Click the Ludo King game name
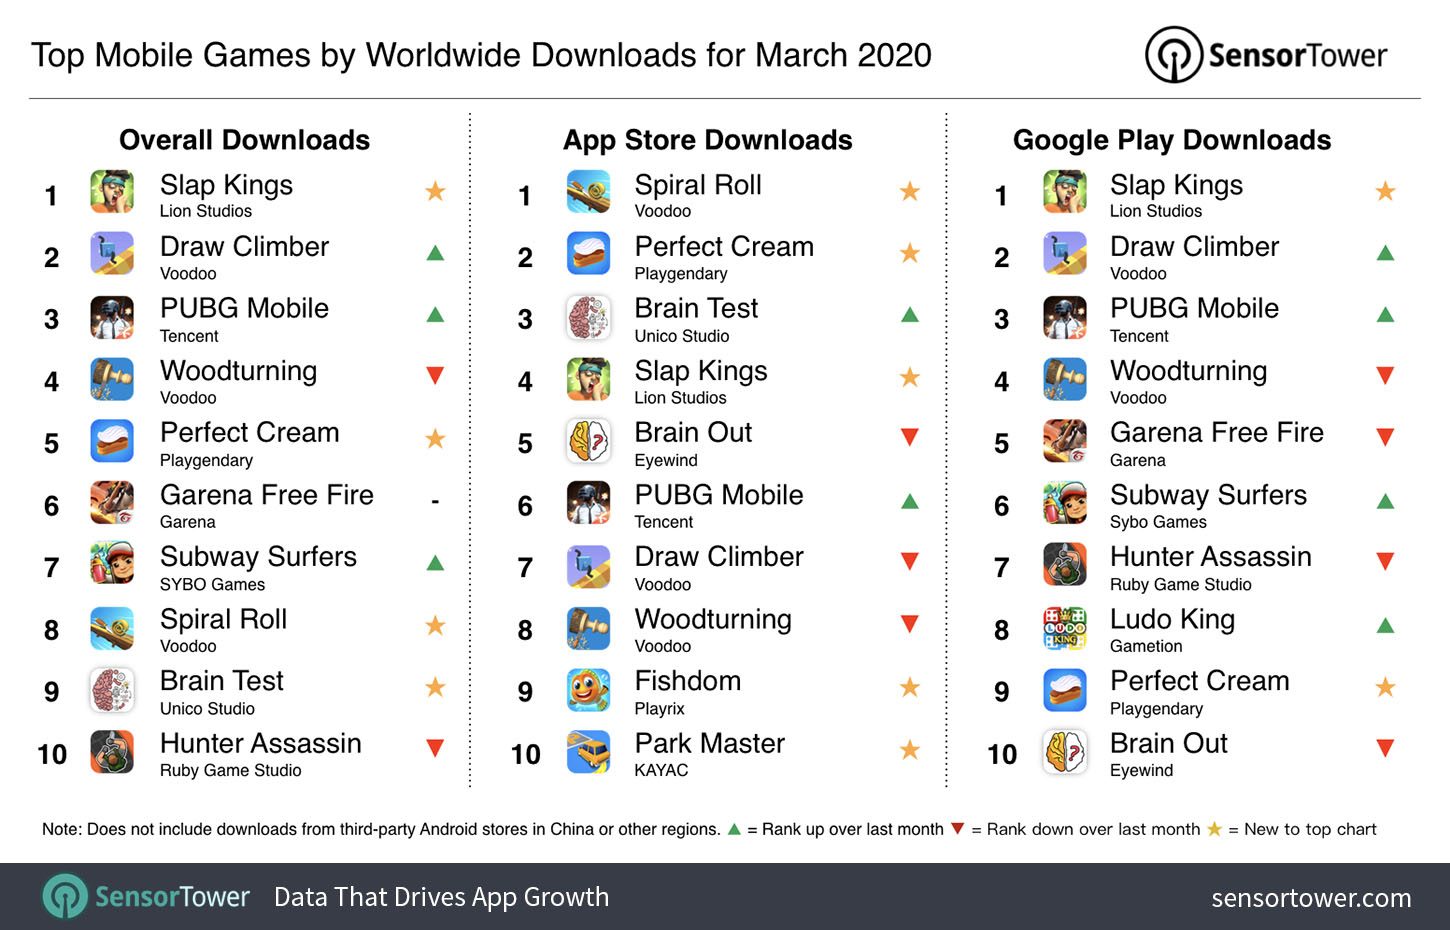The image size is (1450, 930). tap(1172, 620)
